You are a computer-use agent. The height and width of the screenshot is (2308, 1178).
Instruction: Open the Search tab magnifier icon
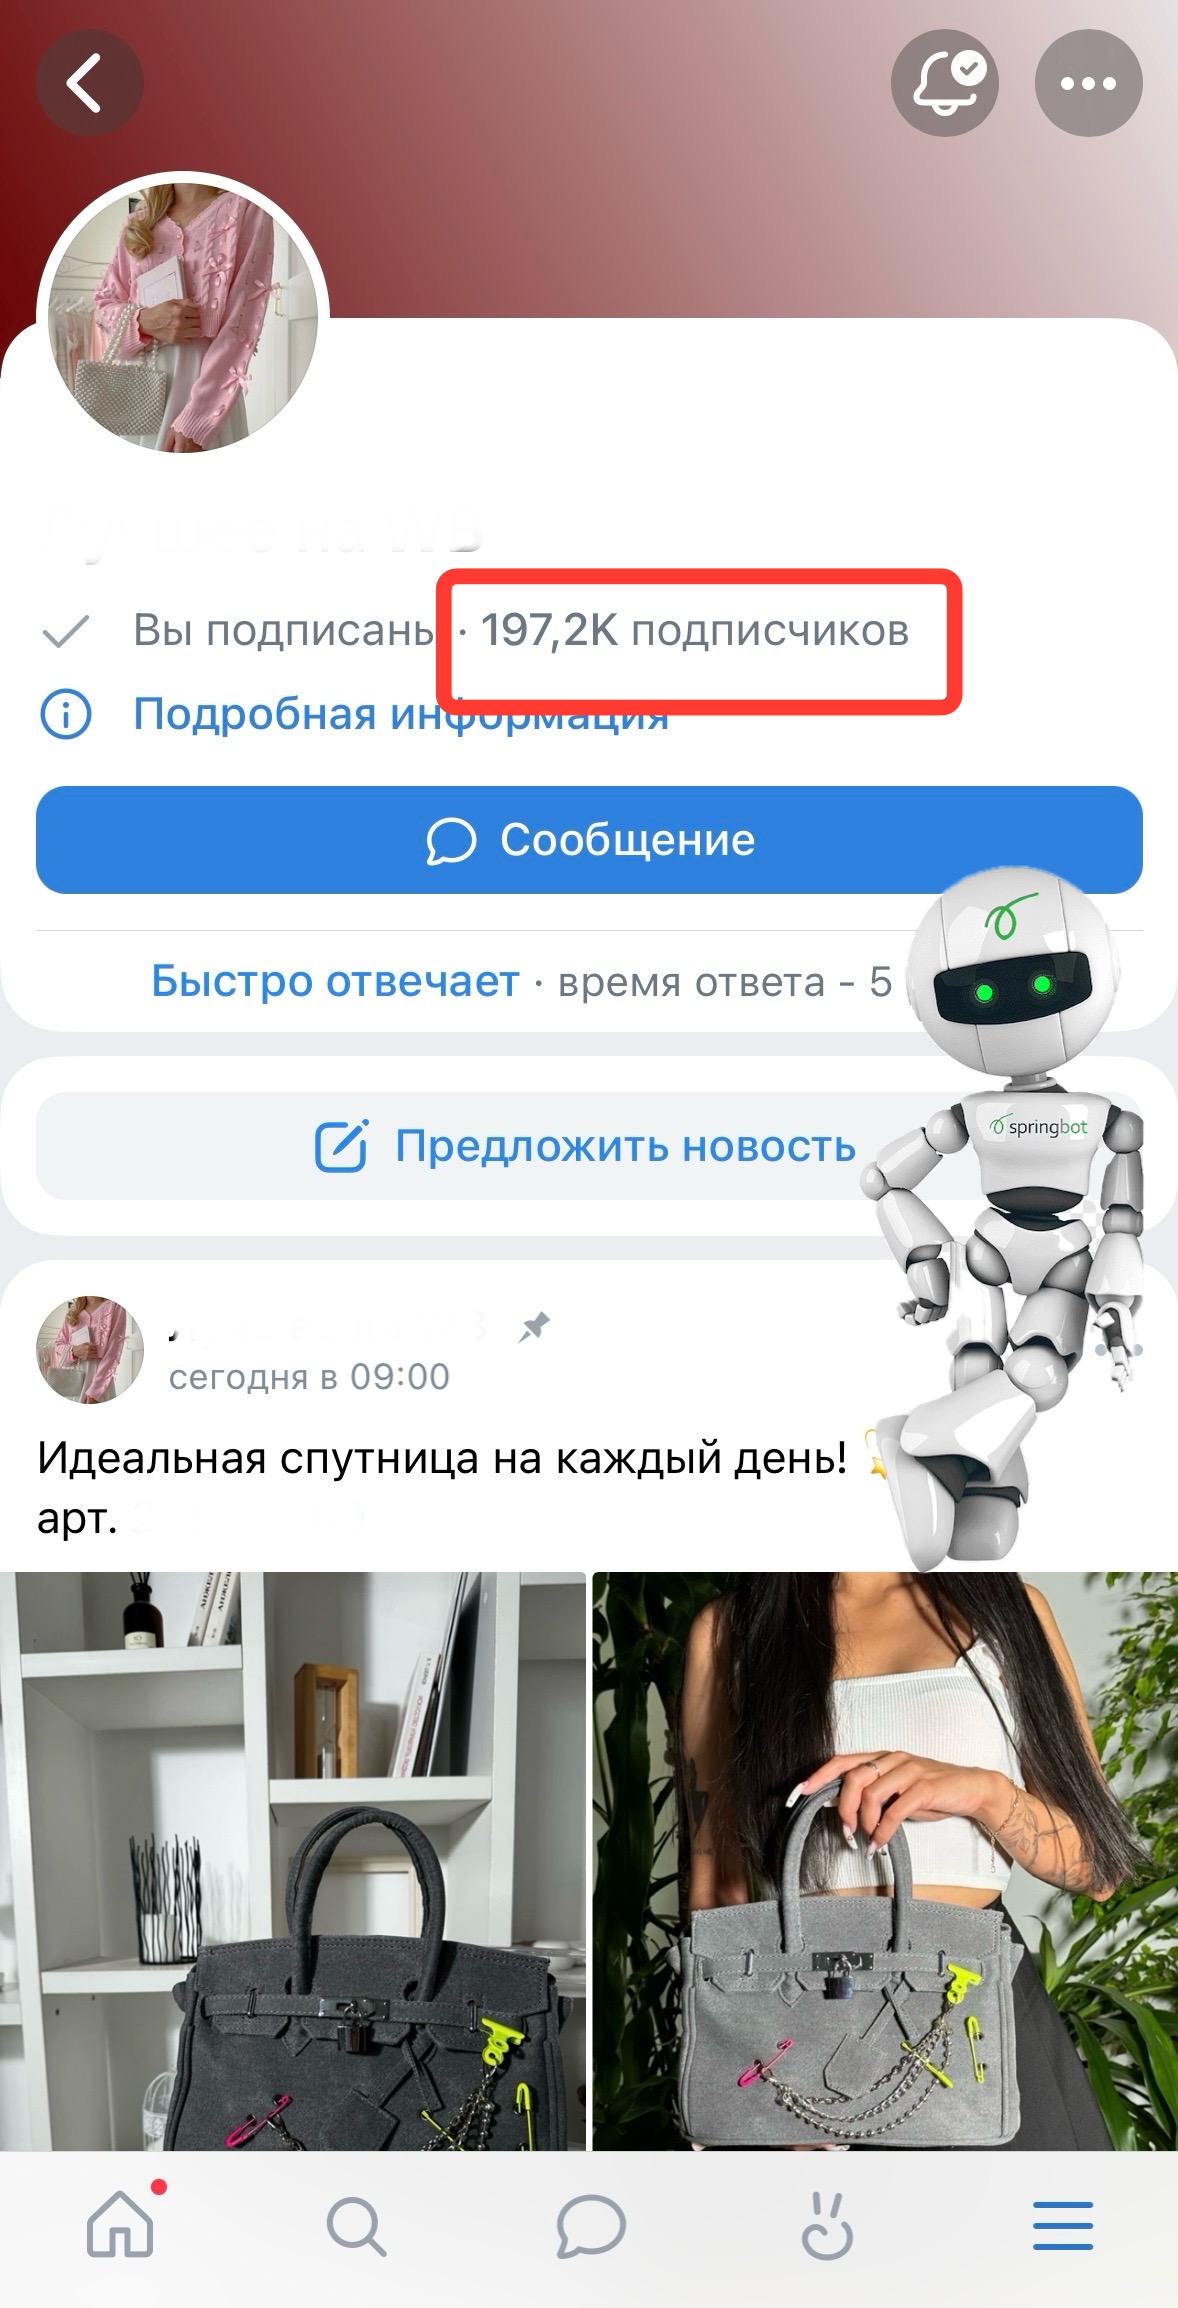355,2226
